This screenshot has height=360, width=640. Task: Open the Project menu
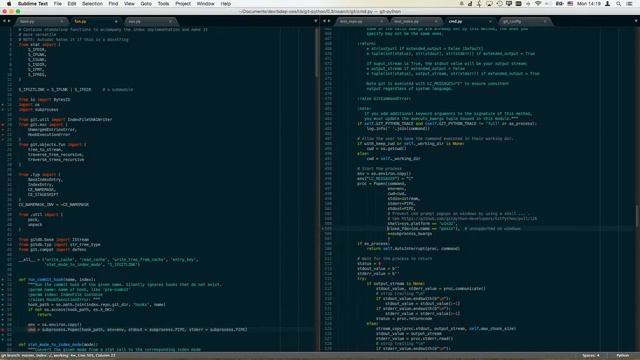[x=183, y=4]
